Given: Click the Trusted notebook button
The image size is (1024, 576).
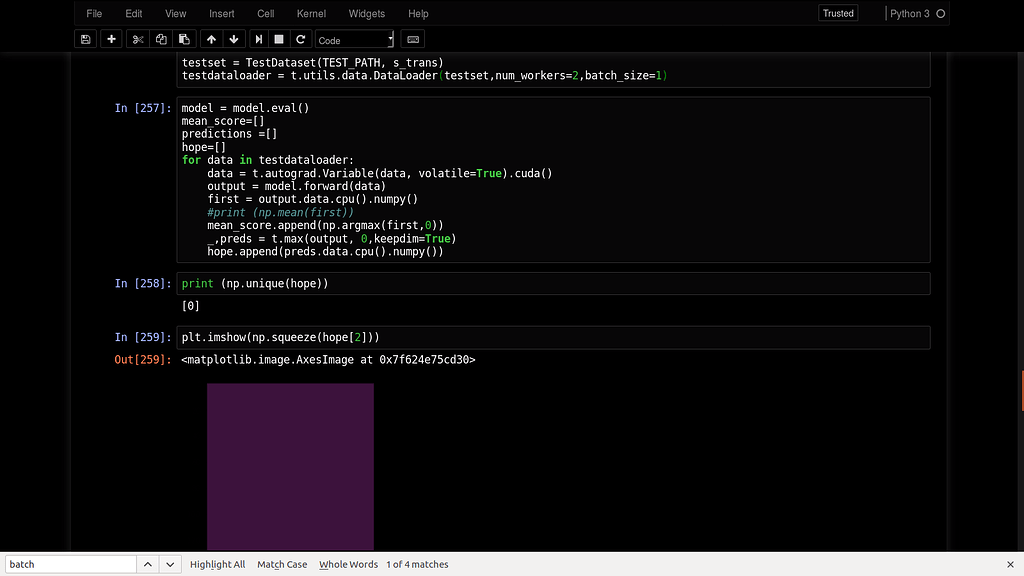Looking at the screenshot, I should pos(838,13).
